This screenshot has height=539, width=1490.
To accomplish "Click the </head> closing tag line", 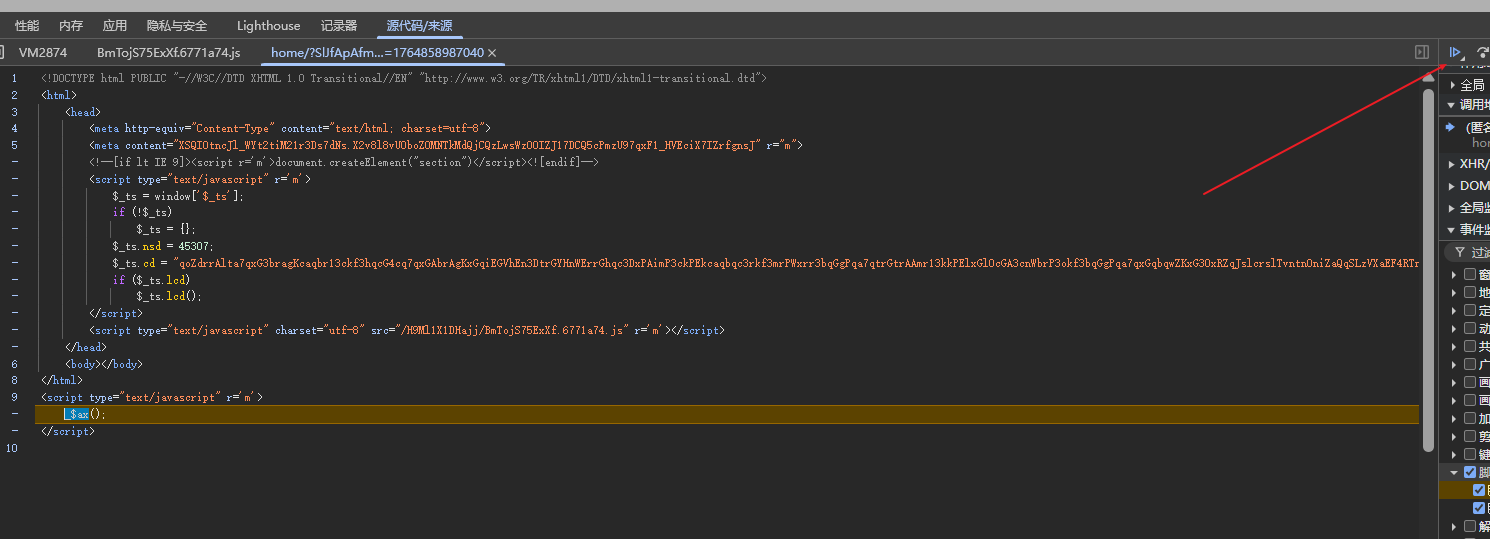I will tap(86, 347).
